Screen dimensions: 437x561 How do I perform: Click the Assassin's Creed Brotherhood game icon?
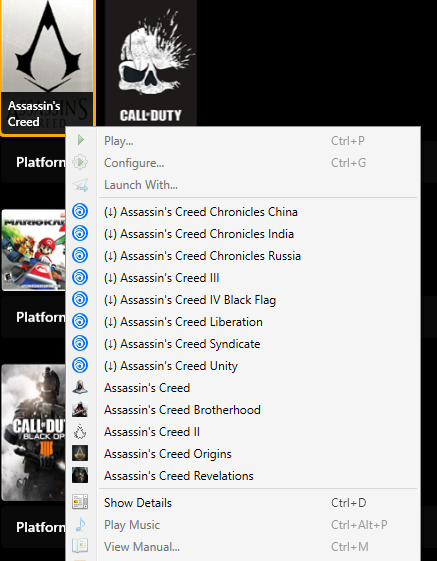pos(80,410)
